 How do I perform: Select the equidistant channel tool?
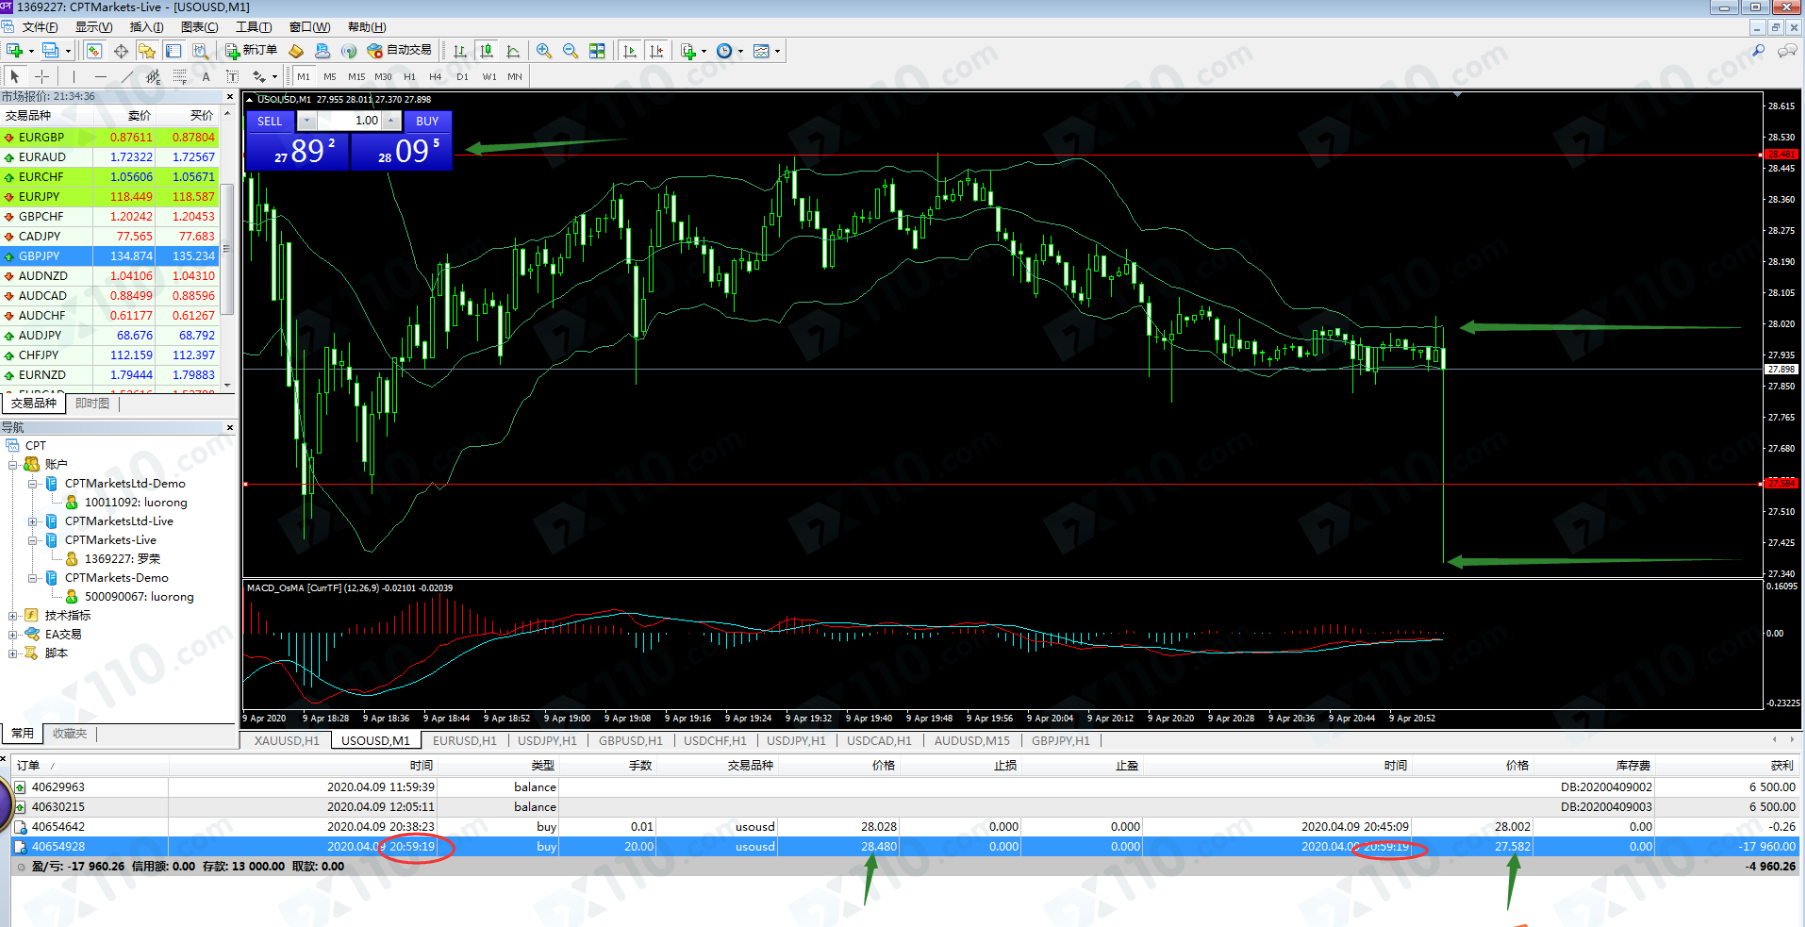tap(153, 76)
